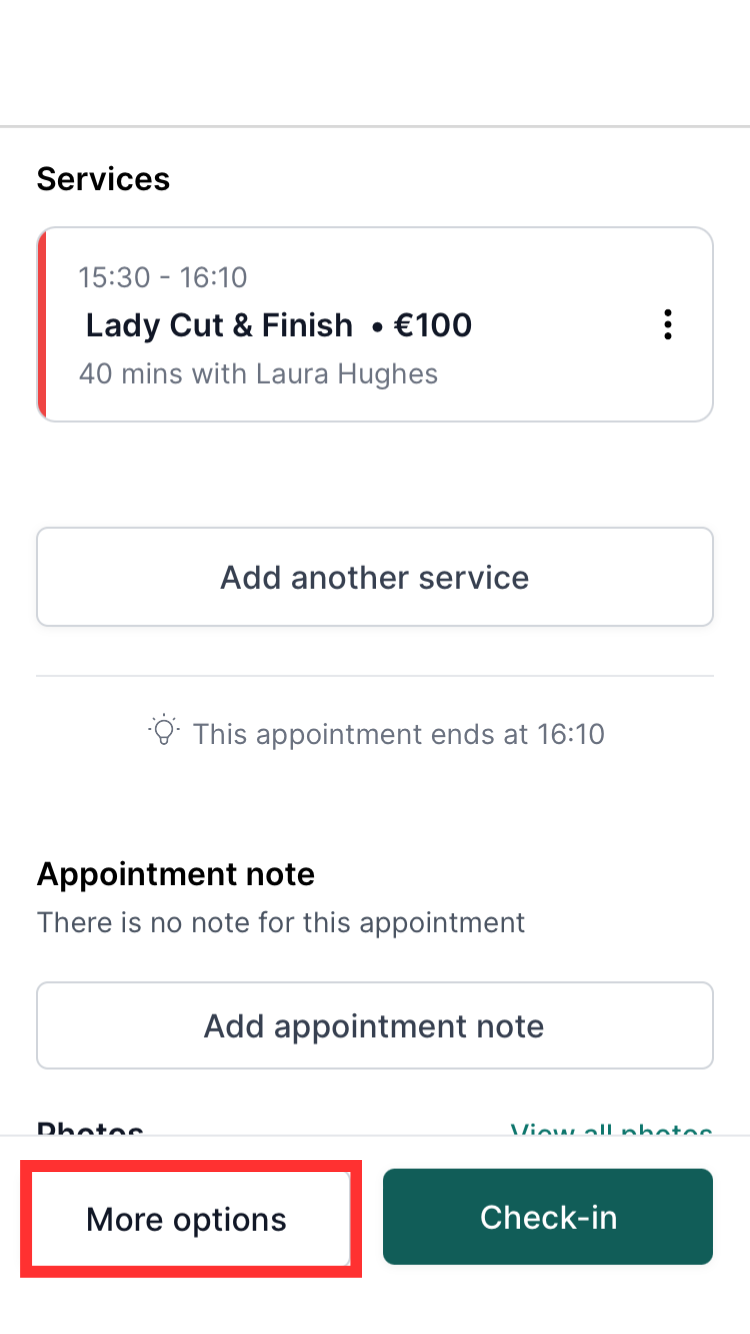
Task: Click the divider line below Add another service
Action: [375, 676]
